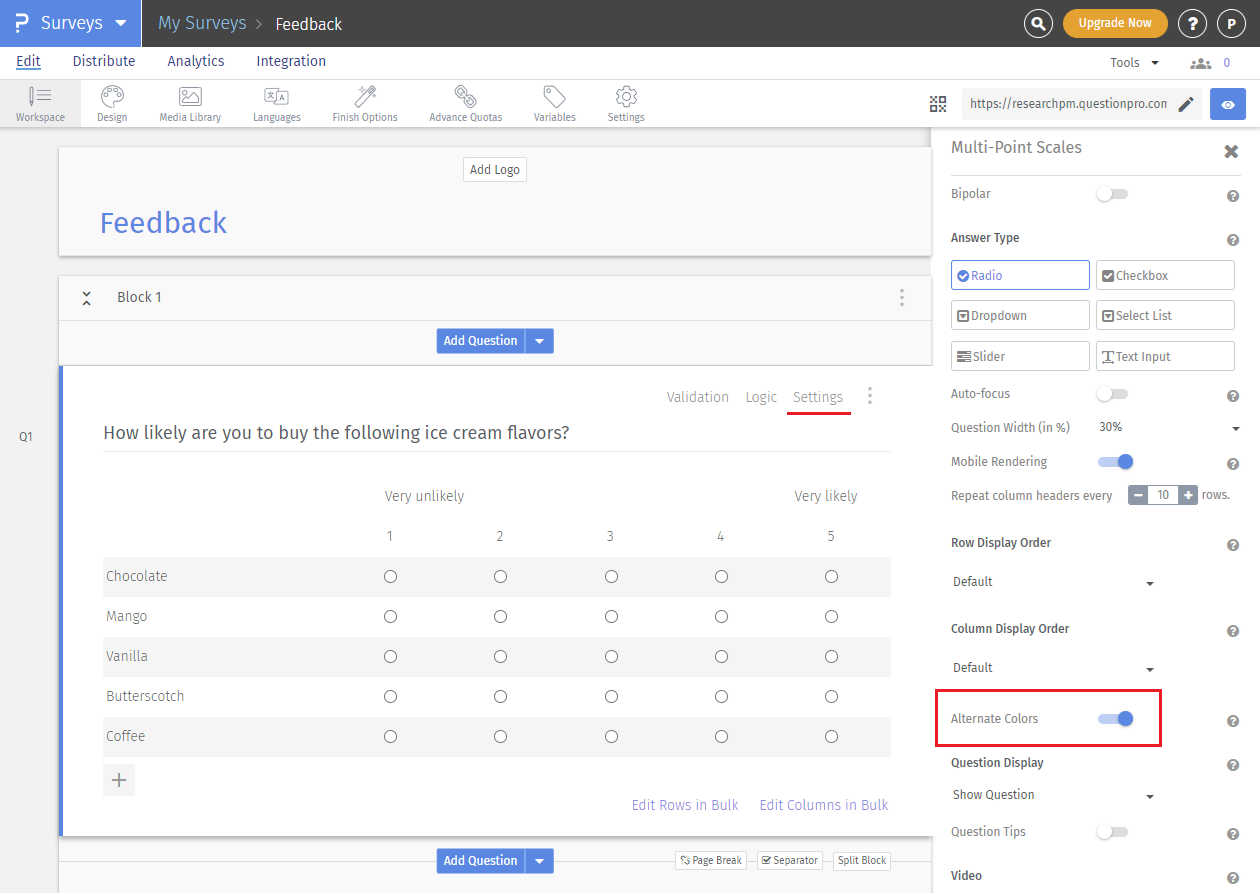Click the Upgrade Now button

[1115, 23]
